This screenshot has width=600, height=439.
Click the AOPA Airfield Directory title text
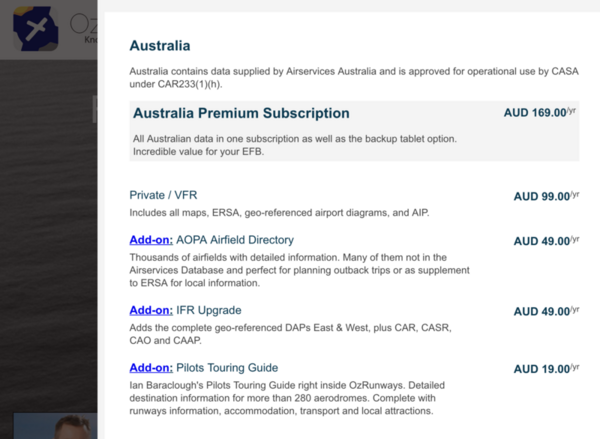point(234,240)
